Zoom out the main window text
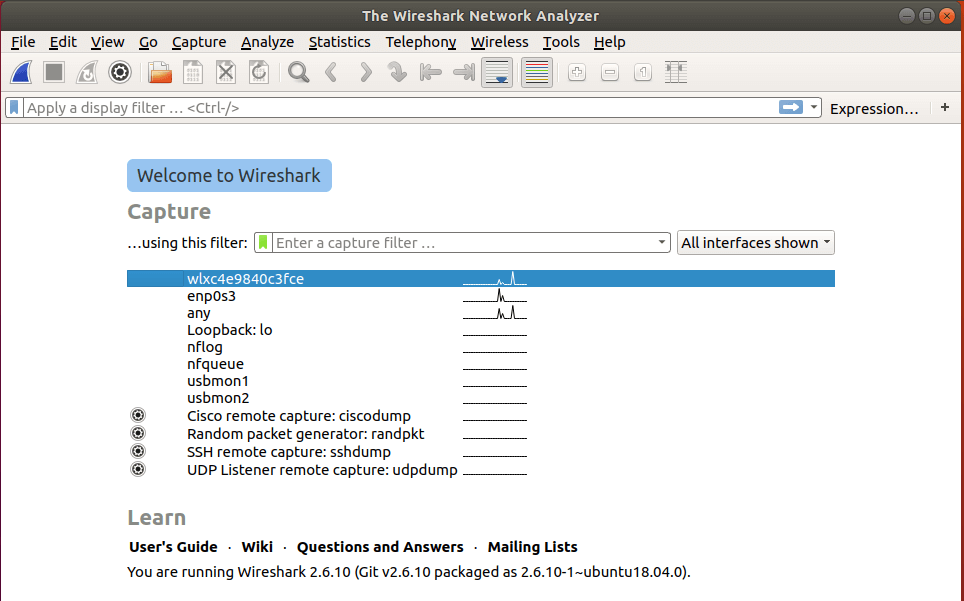The width and height of the screenshot is (964, 601). (610, 73)
